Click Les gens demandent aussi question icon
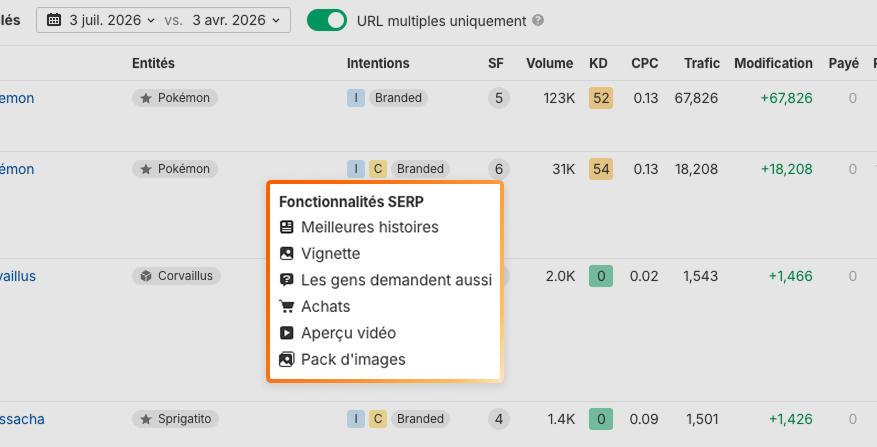Screen dimensions: 877x447 click(286, 280)
